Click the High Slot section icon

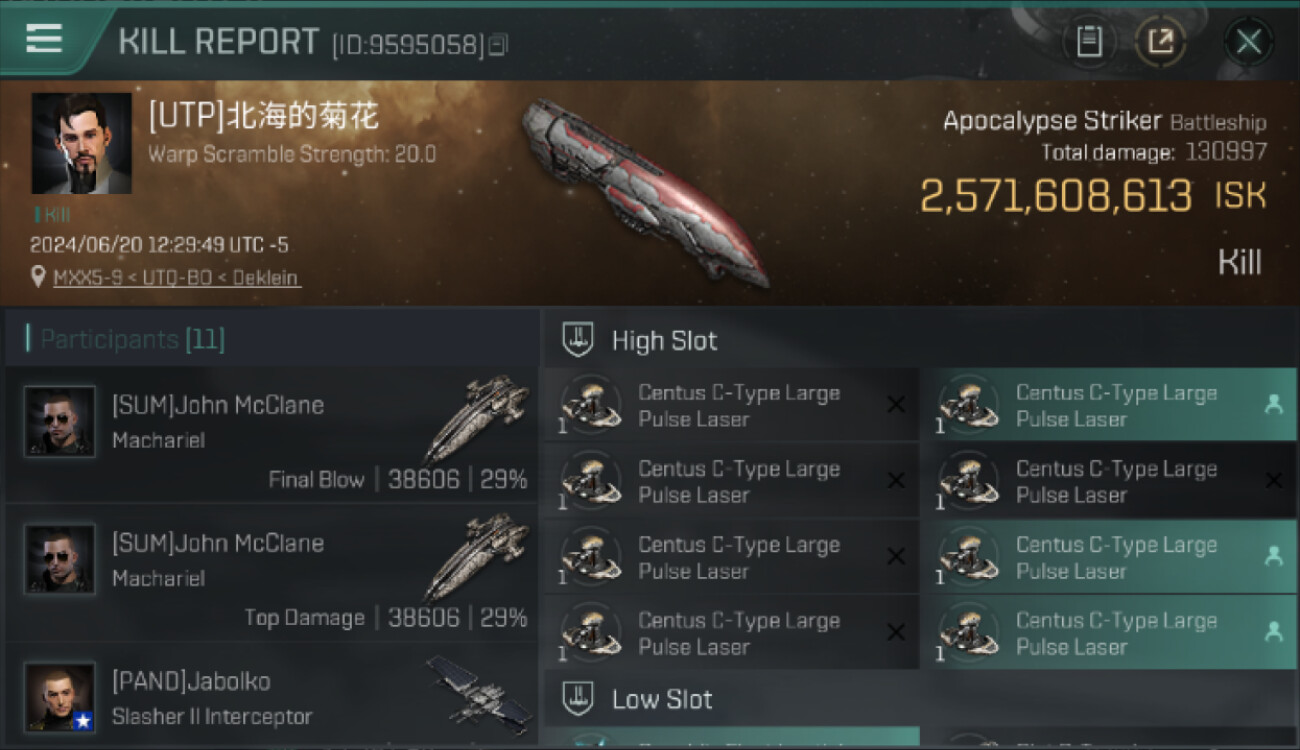pyautogui.click(x=578, y=340)
